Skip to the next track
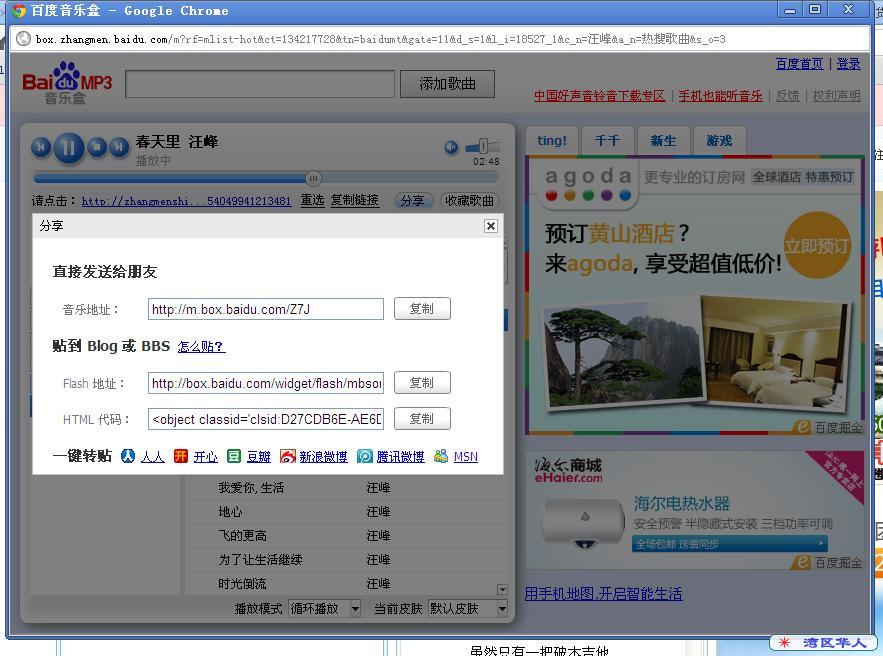 [119, 148]
